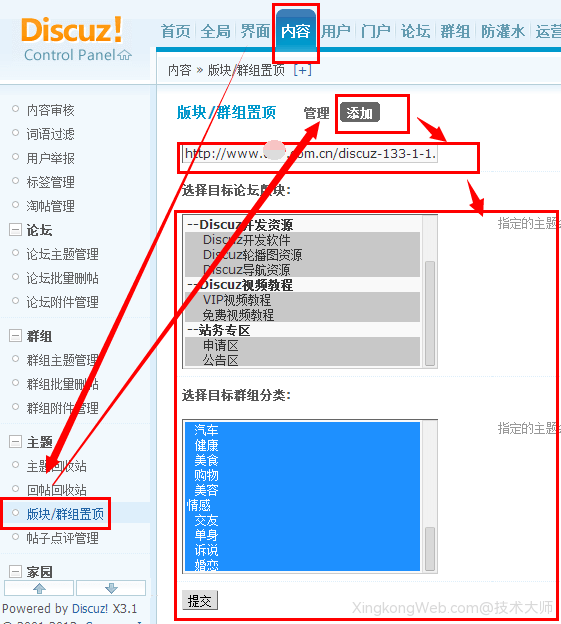The width and height of the screenshot is (561, 624).
Task: Open 论坛批量删帖 in the sidebar
Action: pos(62,278)
